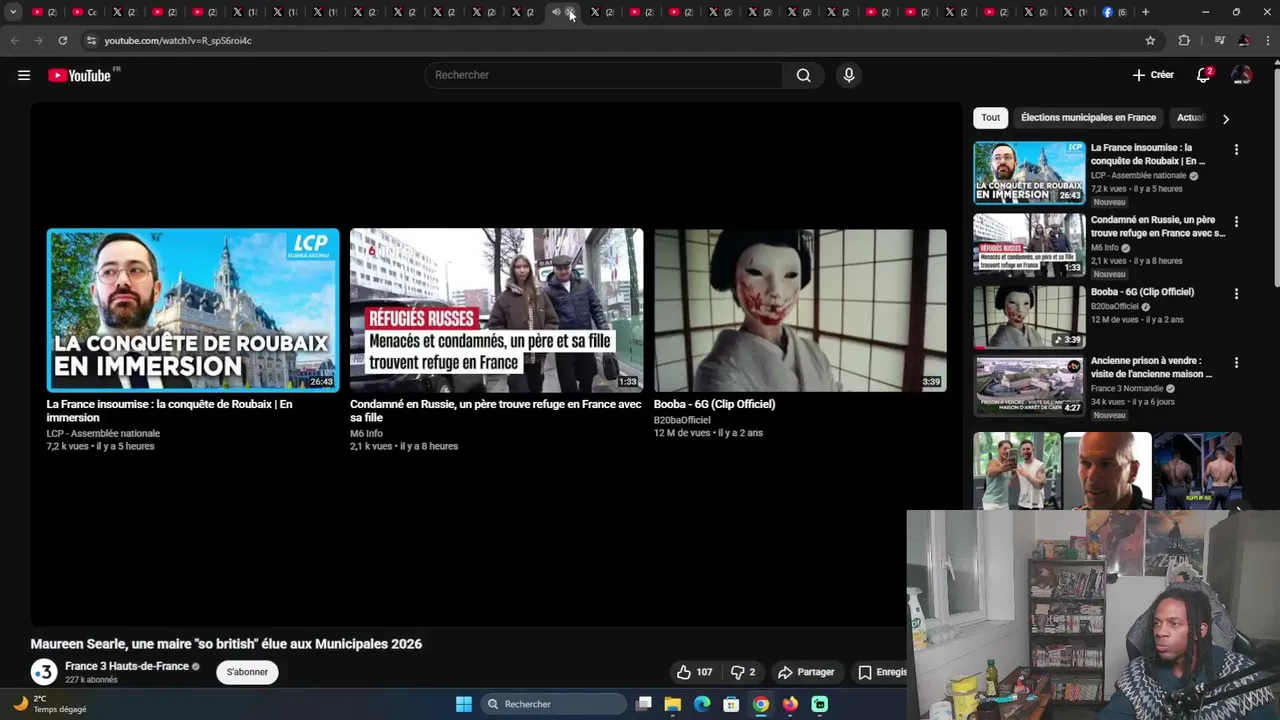1280x720 pixels.
Task: Open media controls icon in Chrome toolbar
Action: coord(1219,40)
